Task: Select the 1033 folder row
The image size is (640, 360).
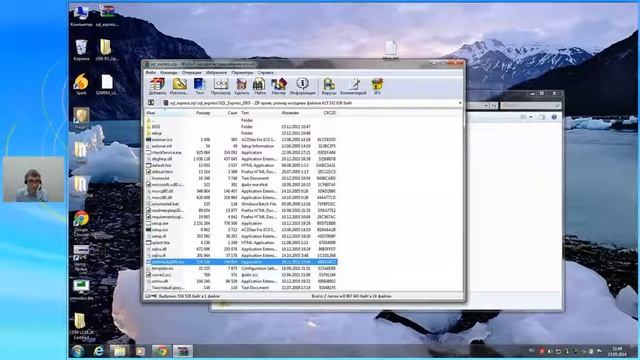Action: coord(241,127)
